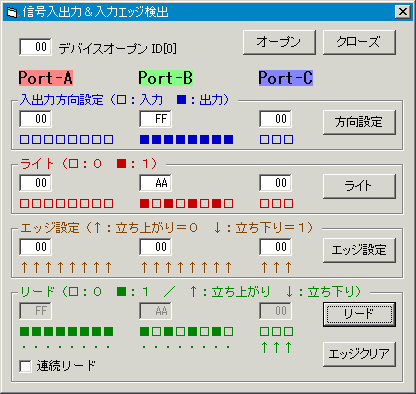
Task: Click Port-A read field showing FF
Action: click(x=35, y=311)
